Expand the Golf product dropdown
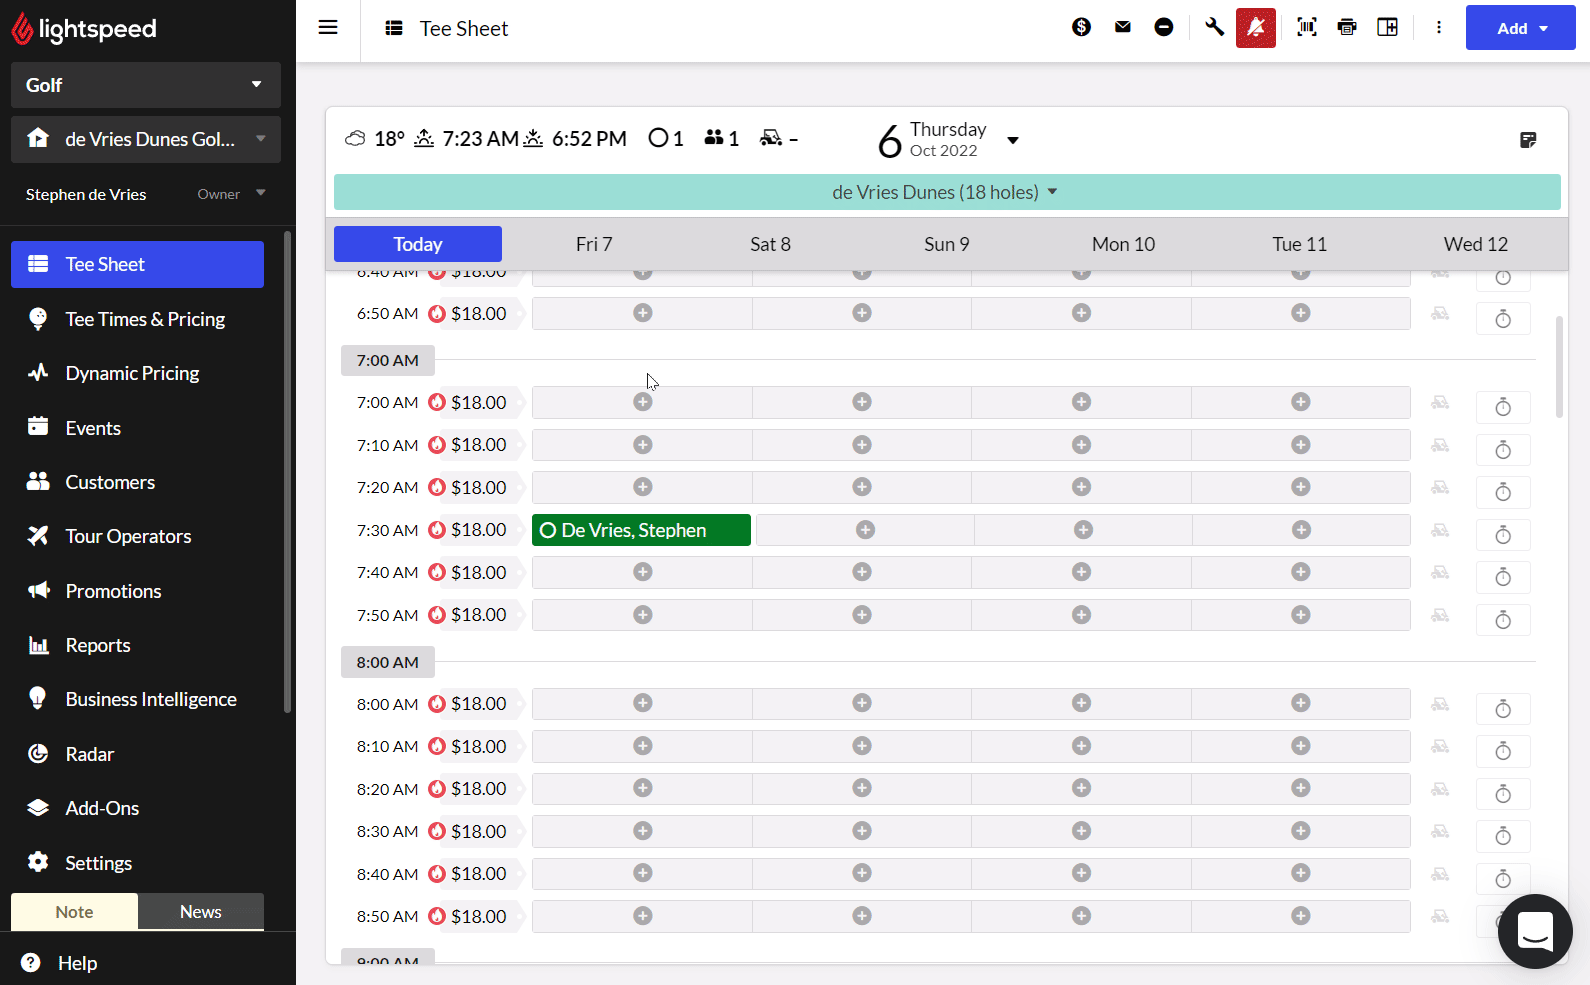The width and height of the screenshot is (1590, 985). 146,85
